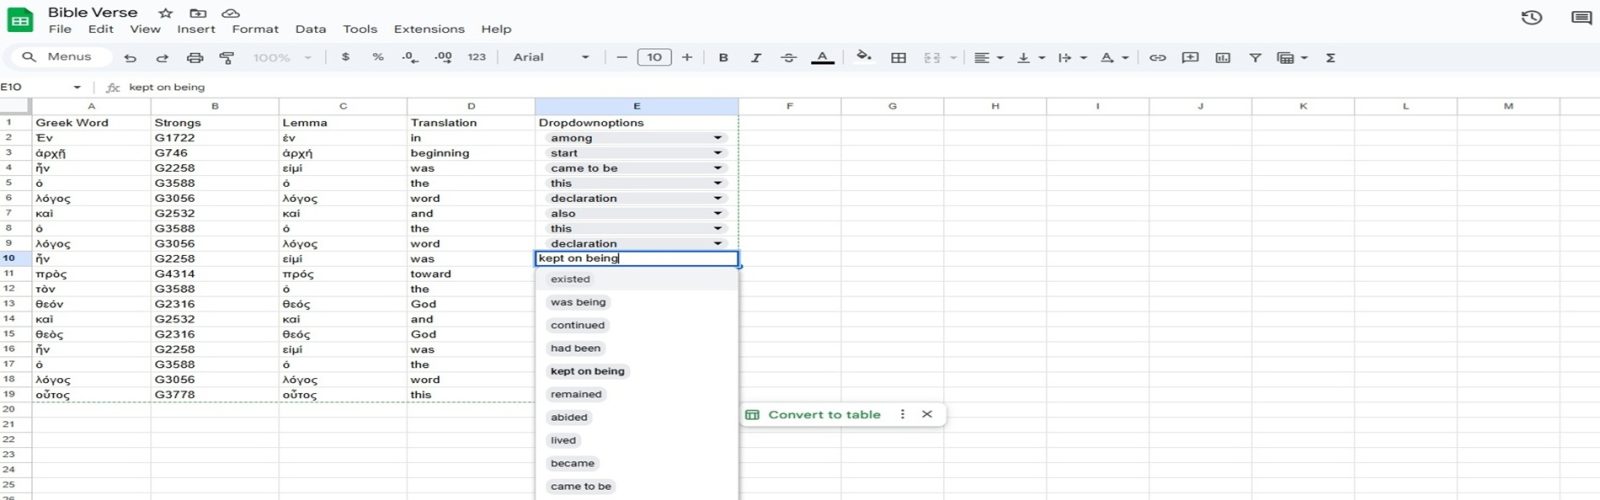Click the Functions sigma icon
This screenshot has height=500, width=1600.
(x=1330, y=58)
